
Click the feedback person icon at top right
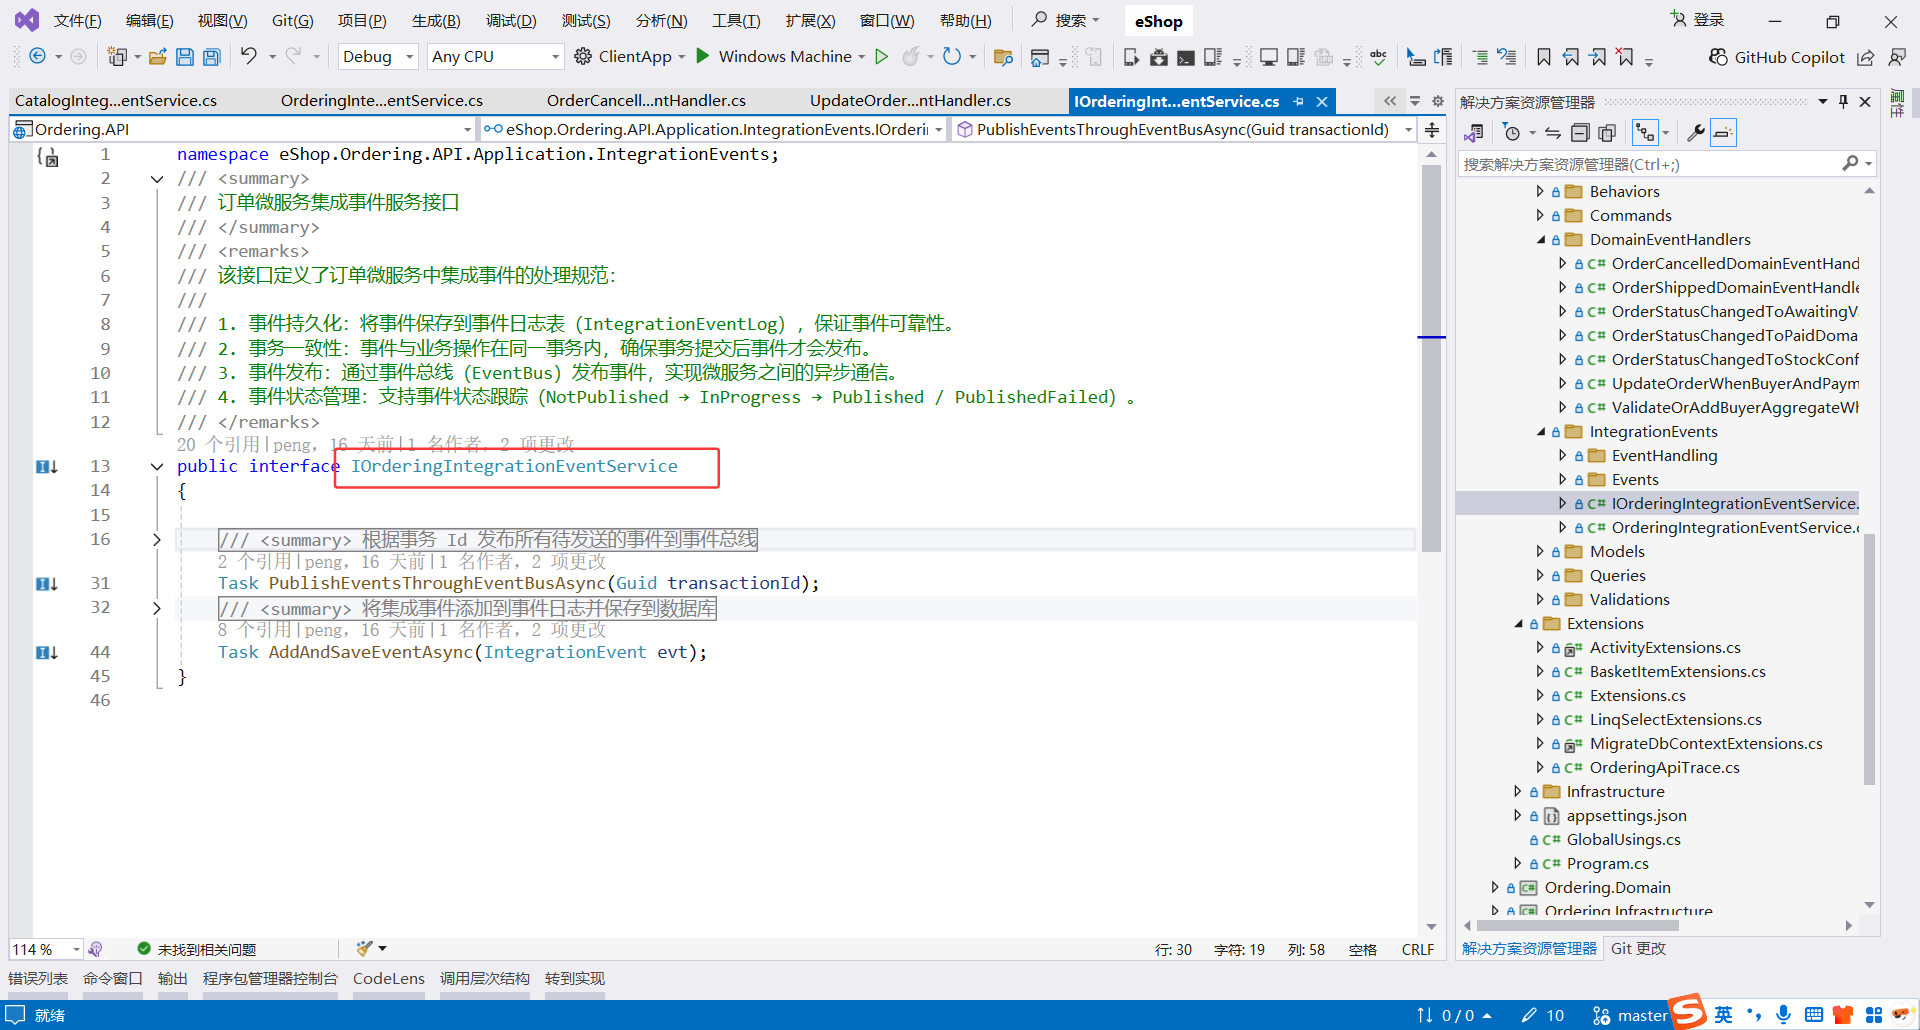1897,57
